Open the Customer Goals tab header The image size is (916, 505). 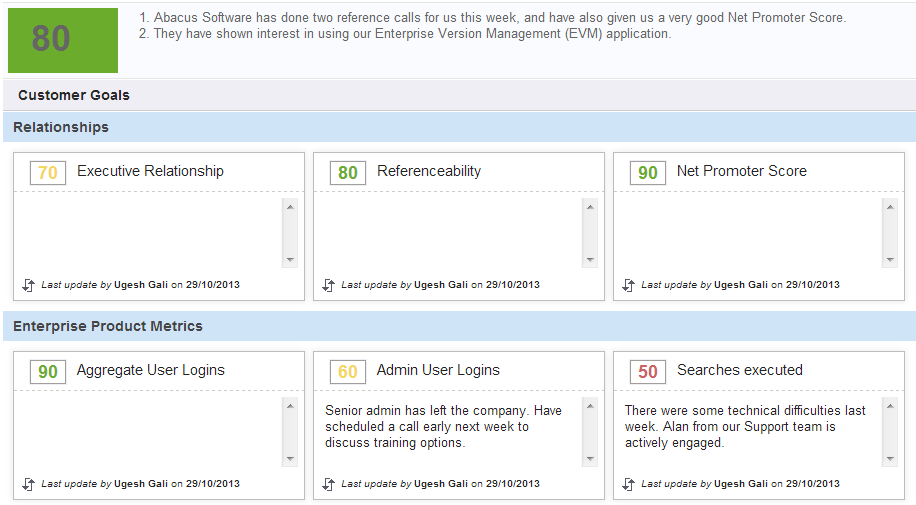tap(74, 95)
